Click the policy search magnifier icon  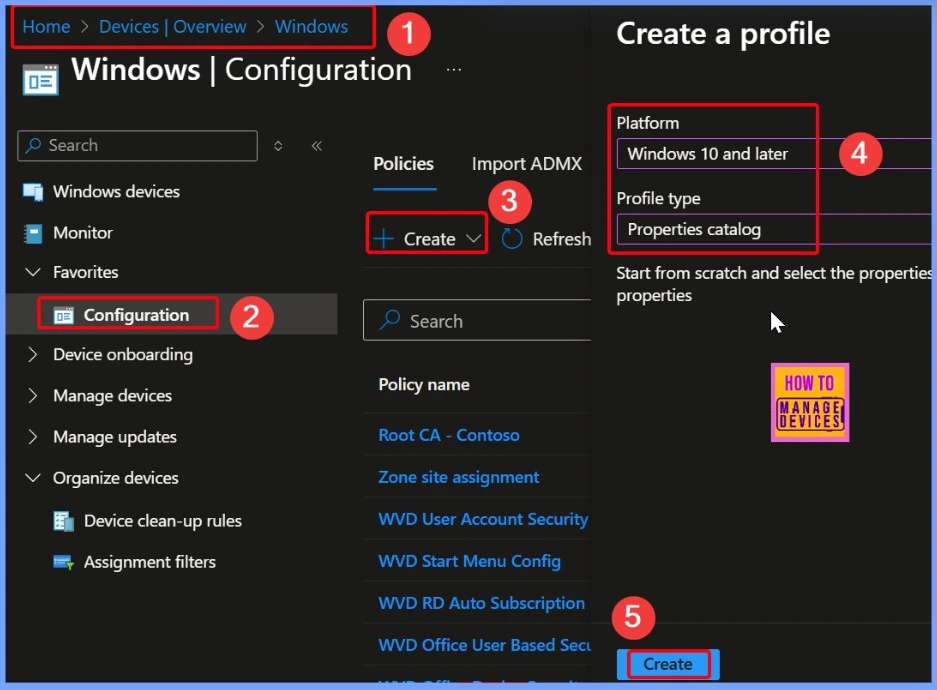click(390, 321)
